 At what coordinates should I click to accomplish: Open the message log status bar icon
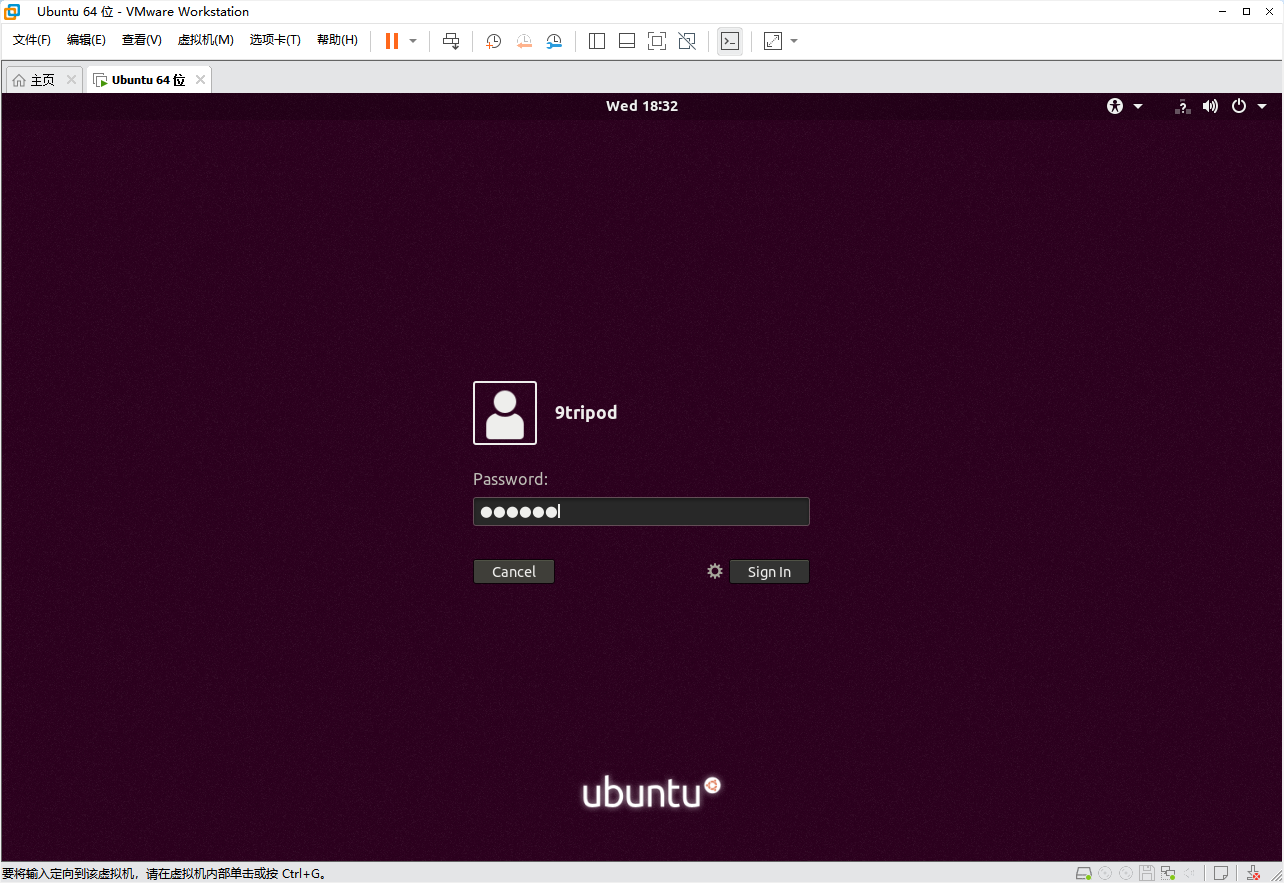1221,873
